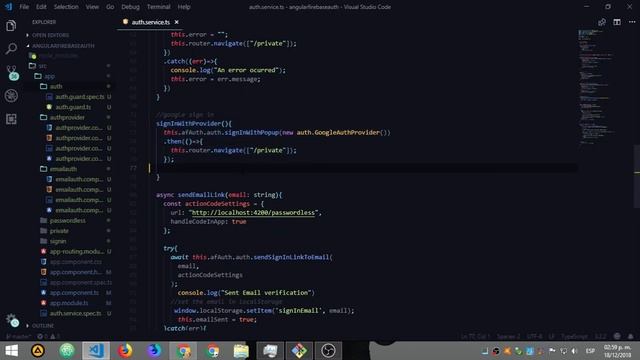
Task: Open auth.guard.ts in the explorer
Action: (73, 107)
